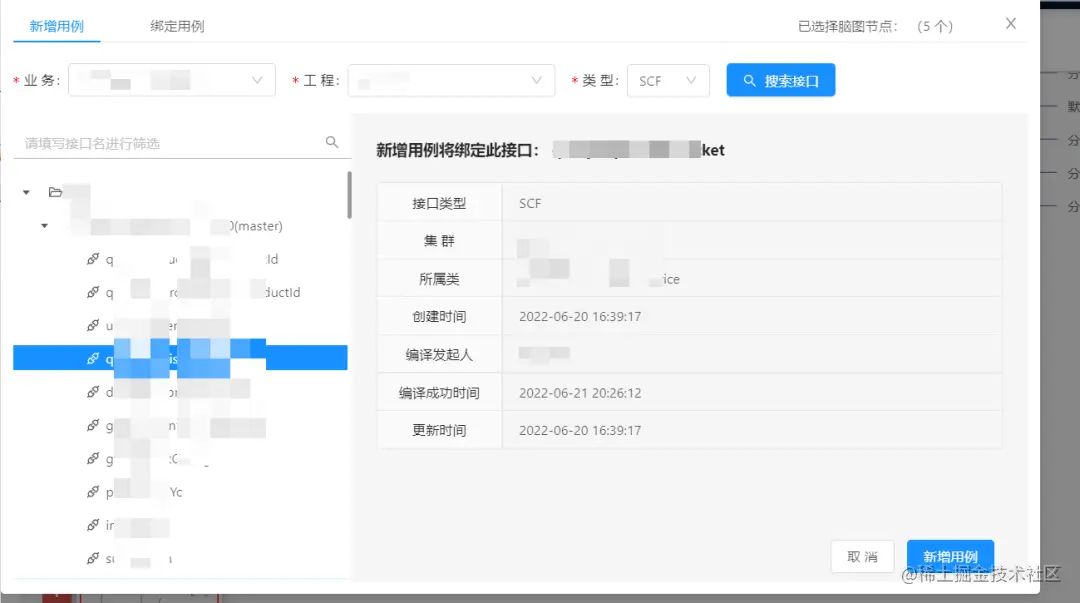Collapse the root folder tree node
This screenshot has height=603, width=1080.
coord(25,192)
